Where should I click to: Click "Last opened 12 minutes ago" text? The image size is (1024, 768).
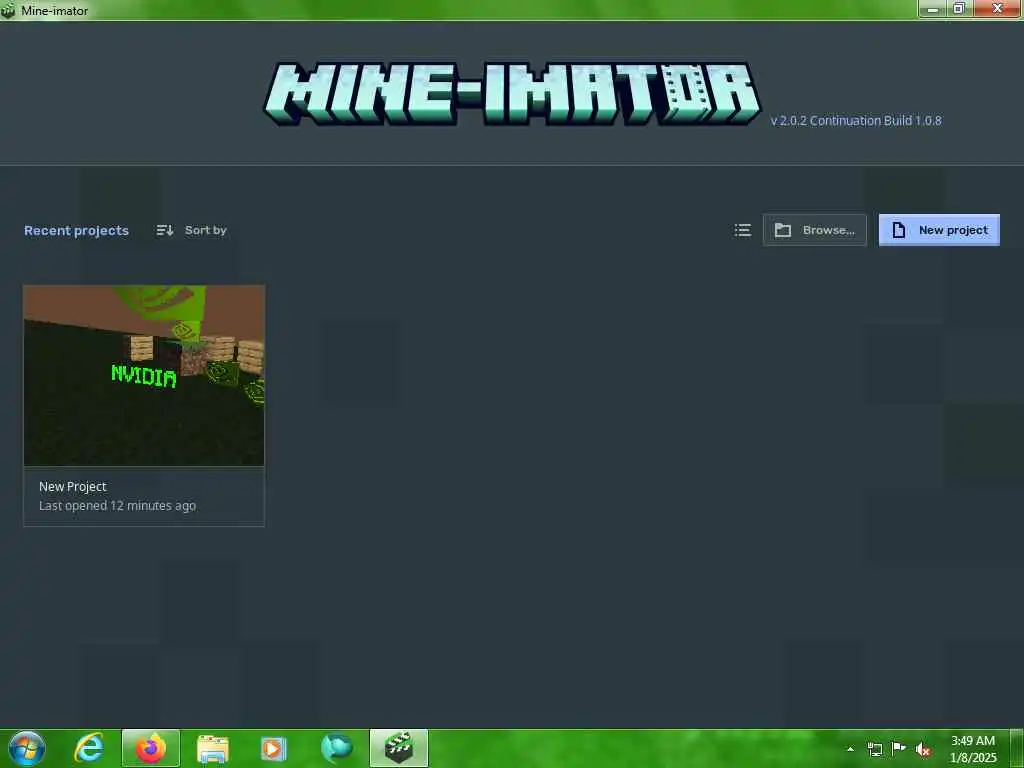coord(118,505)
